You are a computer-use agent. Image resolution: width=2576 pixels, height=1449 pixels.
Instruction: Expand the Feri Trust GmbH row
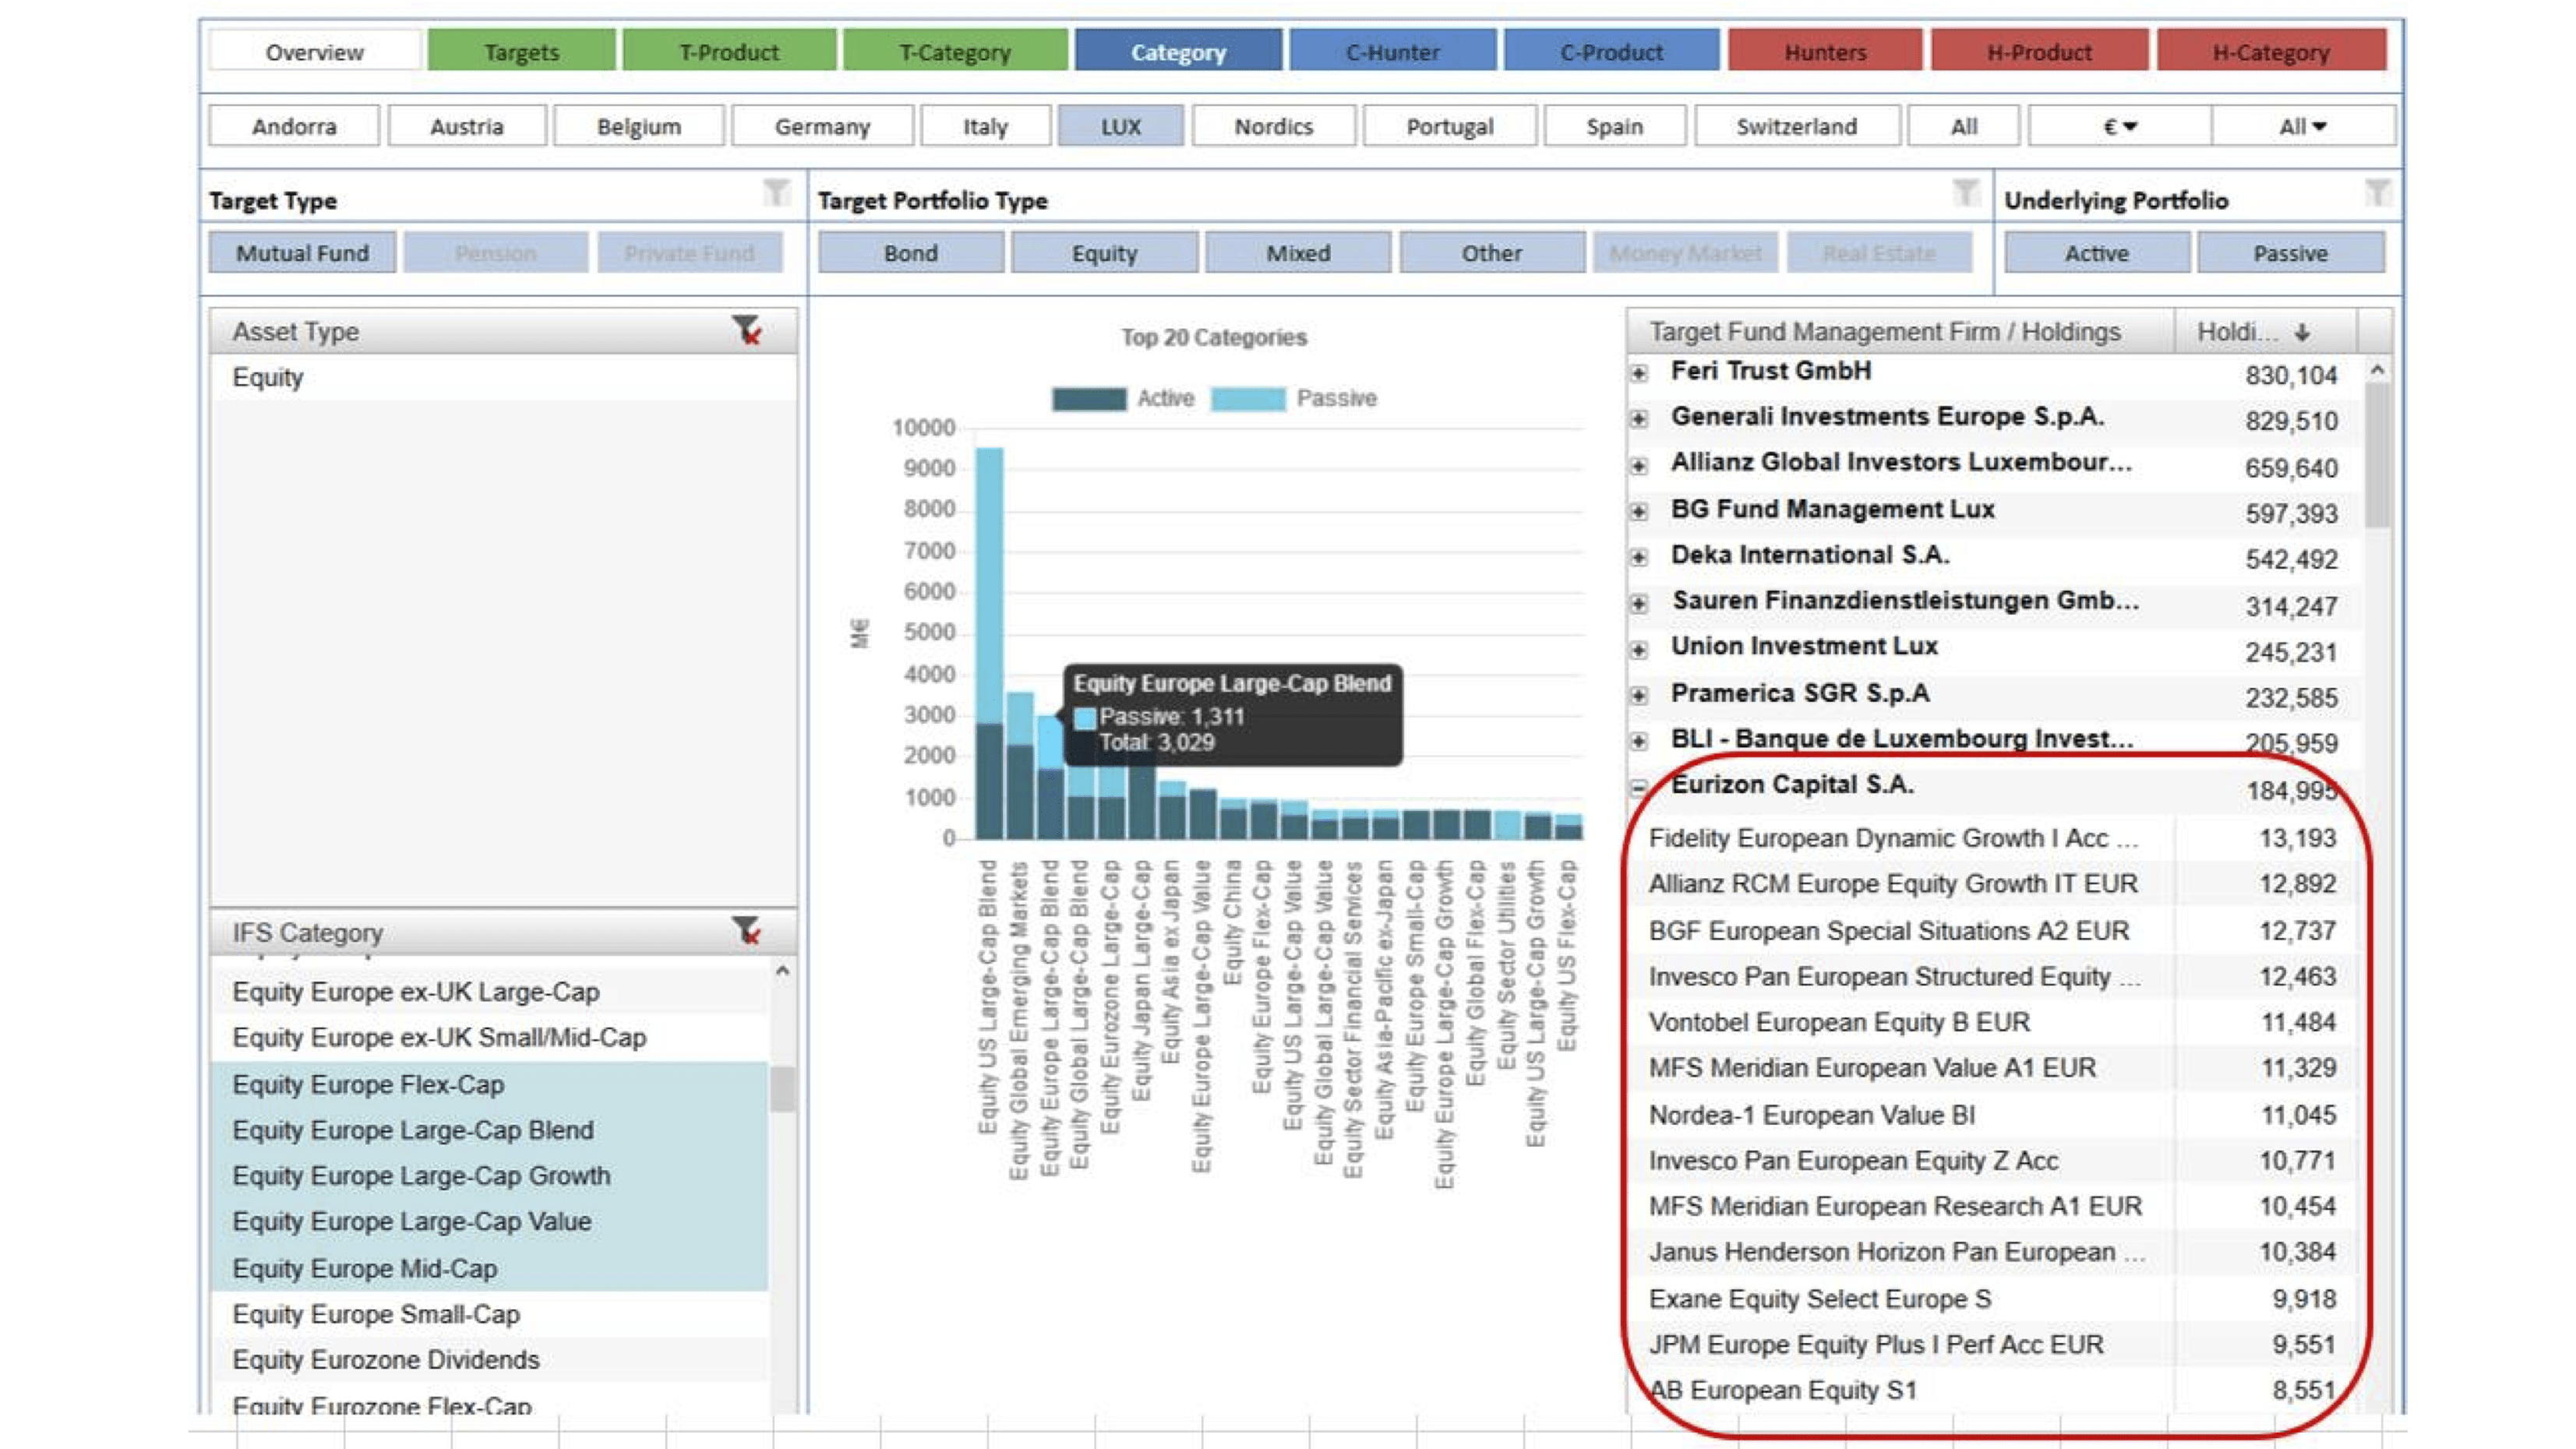[1638, 373]
